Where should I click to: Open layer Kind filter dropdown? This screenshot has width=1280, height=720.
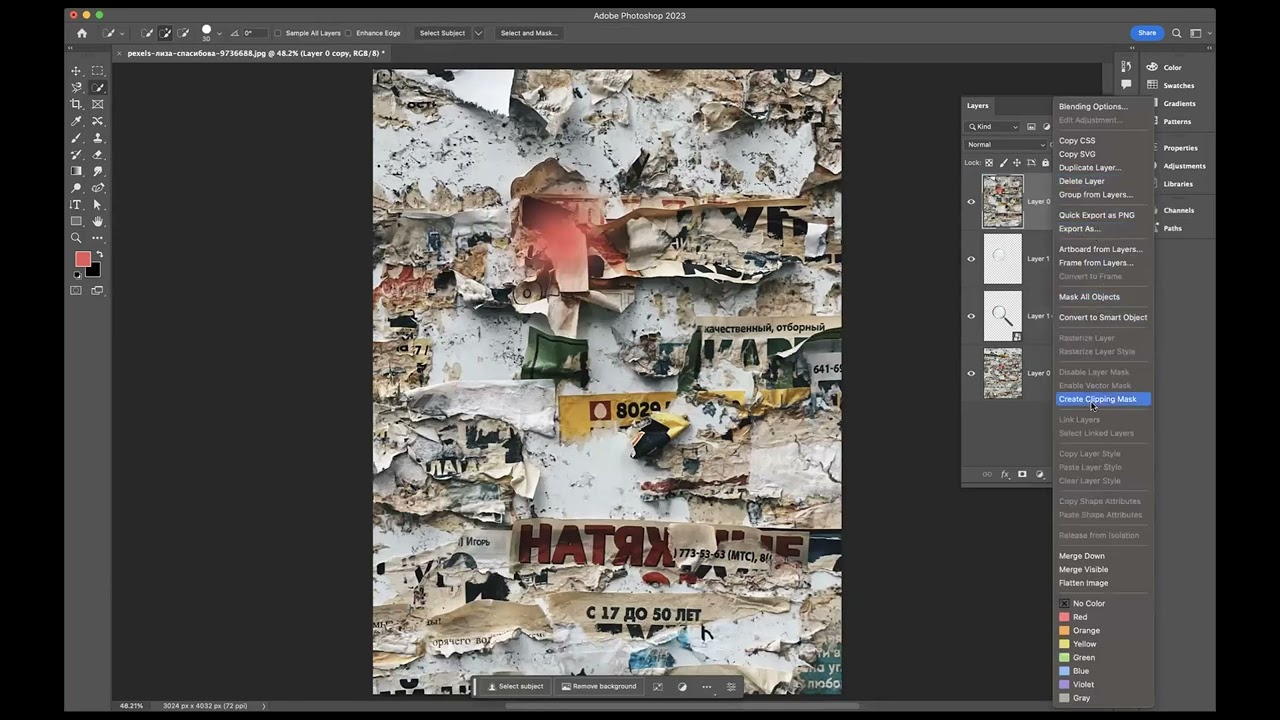tap(993, 127)
